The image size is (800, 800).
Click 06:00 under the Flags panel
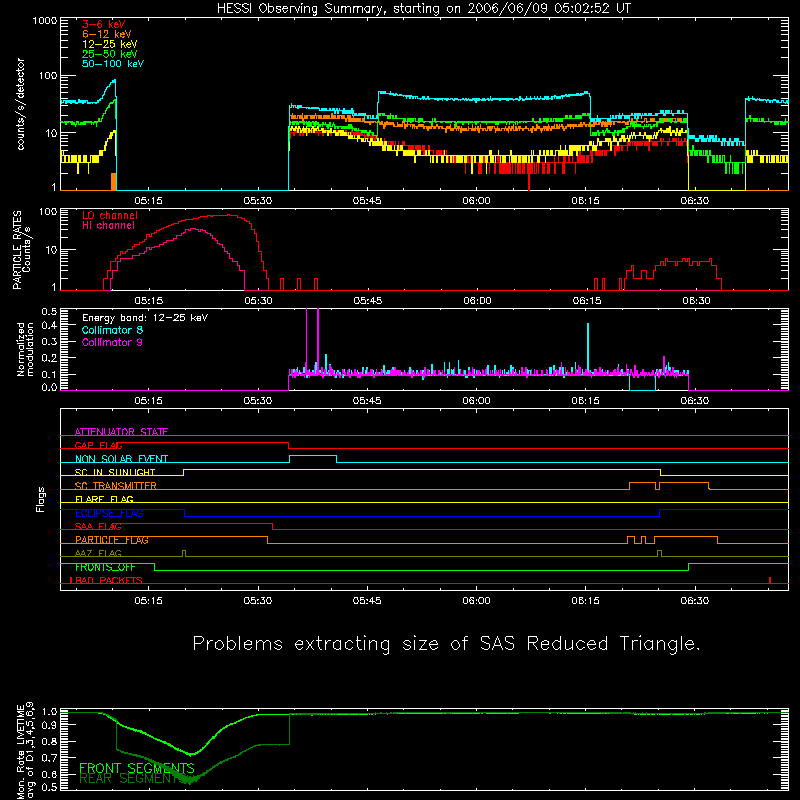pyautogui.click(x=477, y=601)
